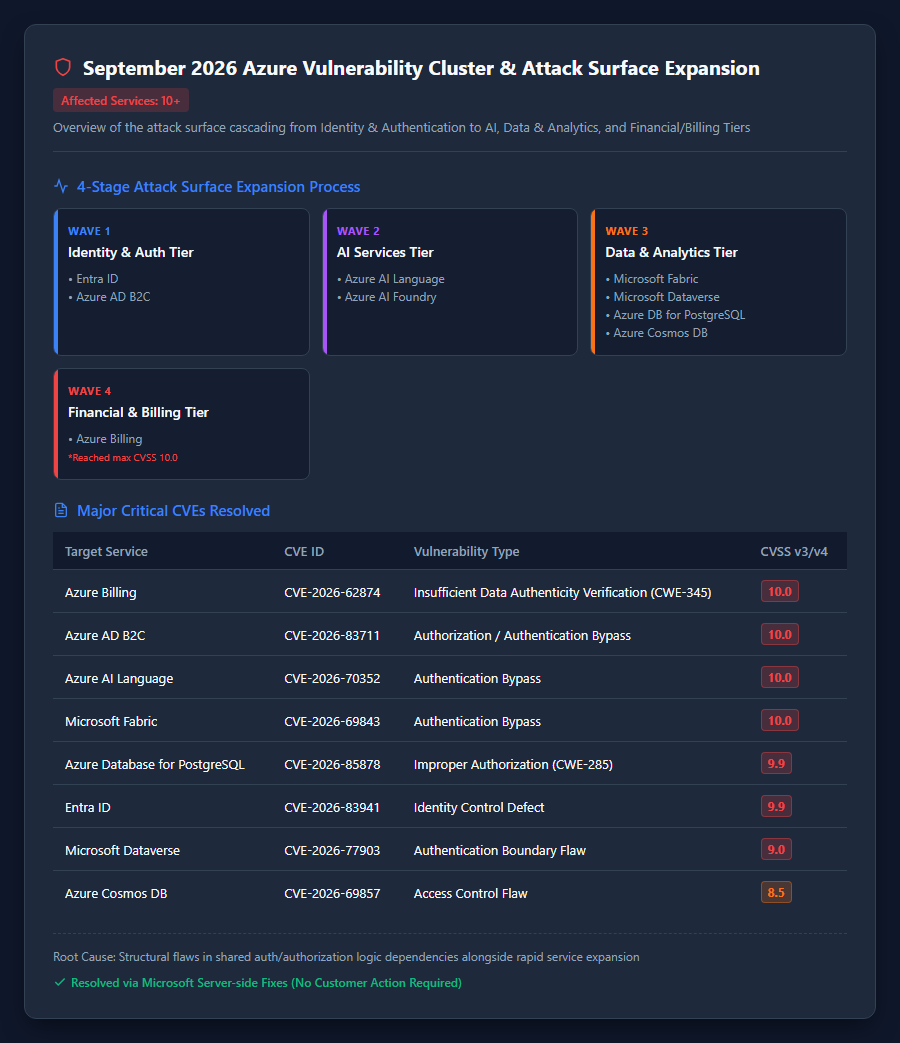
Task: Click the Target Service column header
Action: [x=106, y=551]
